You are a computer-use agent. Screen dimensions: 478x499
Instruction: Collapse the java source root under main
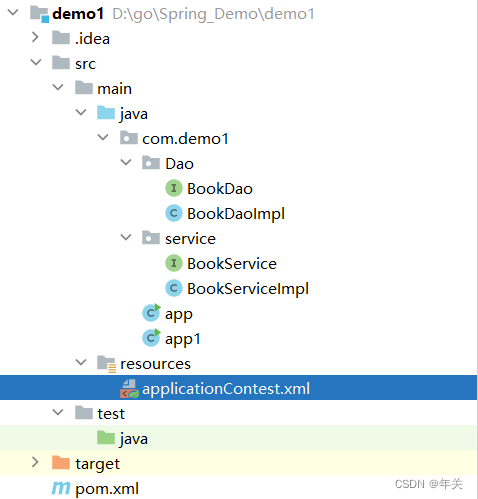(x=81, y=112)
